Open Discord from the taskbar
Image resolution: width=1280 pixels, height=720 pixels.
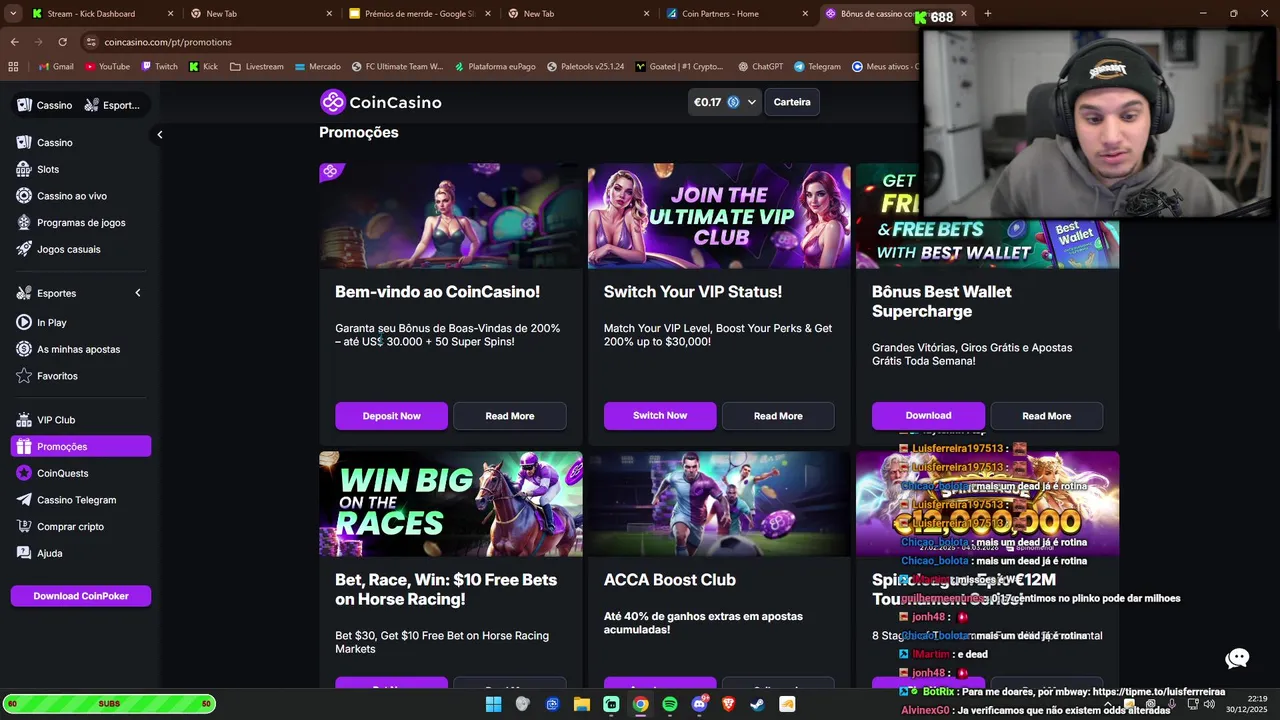[699, 704]
